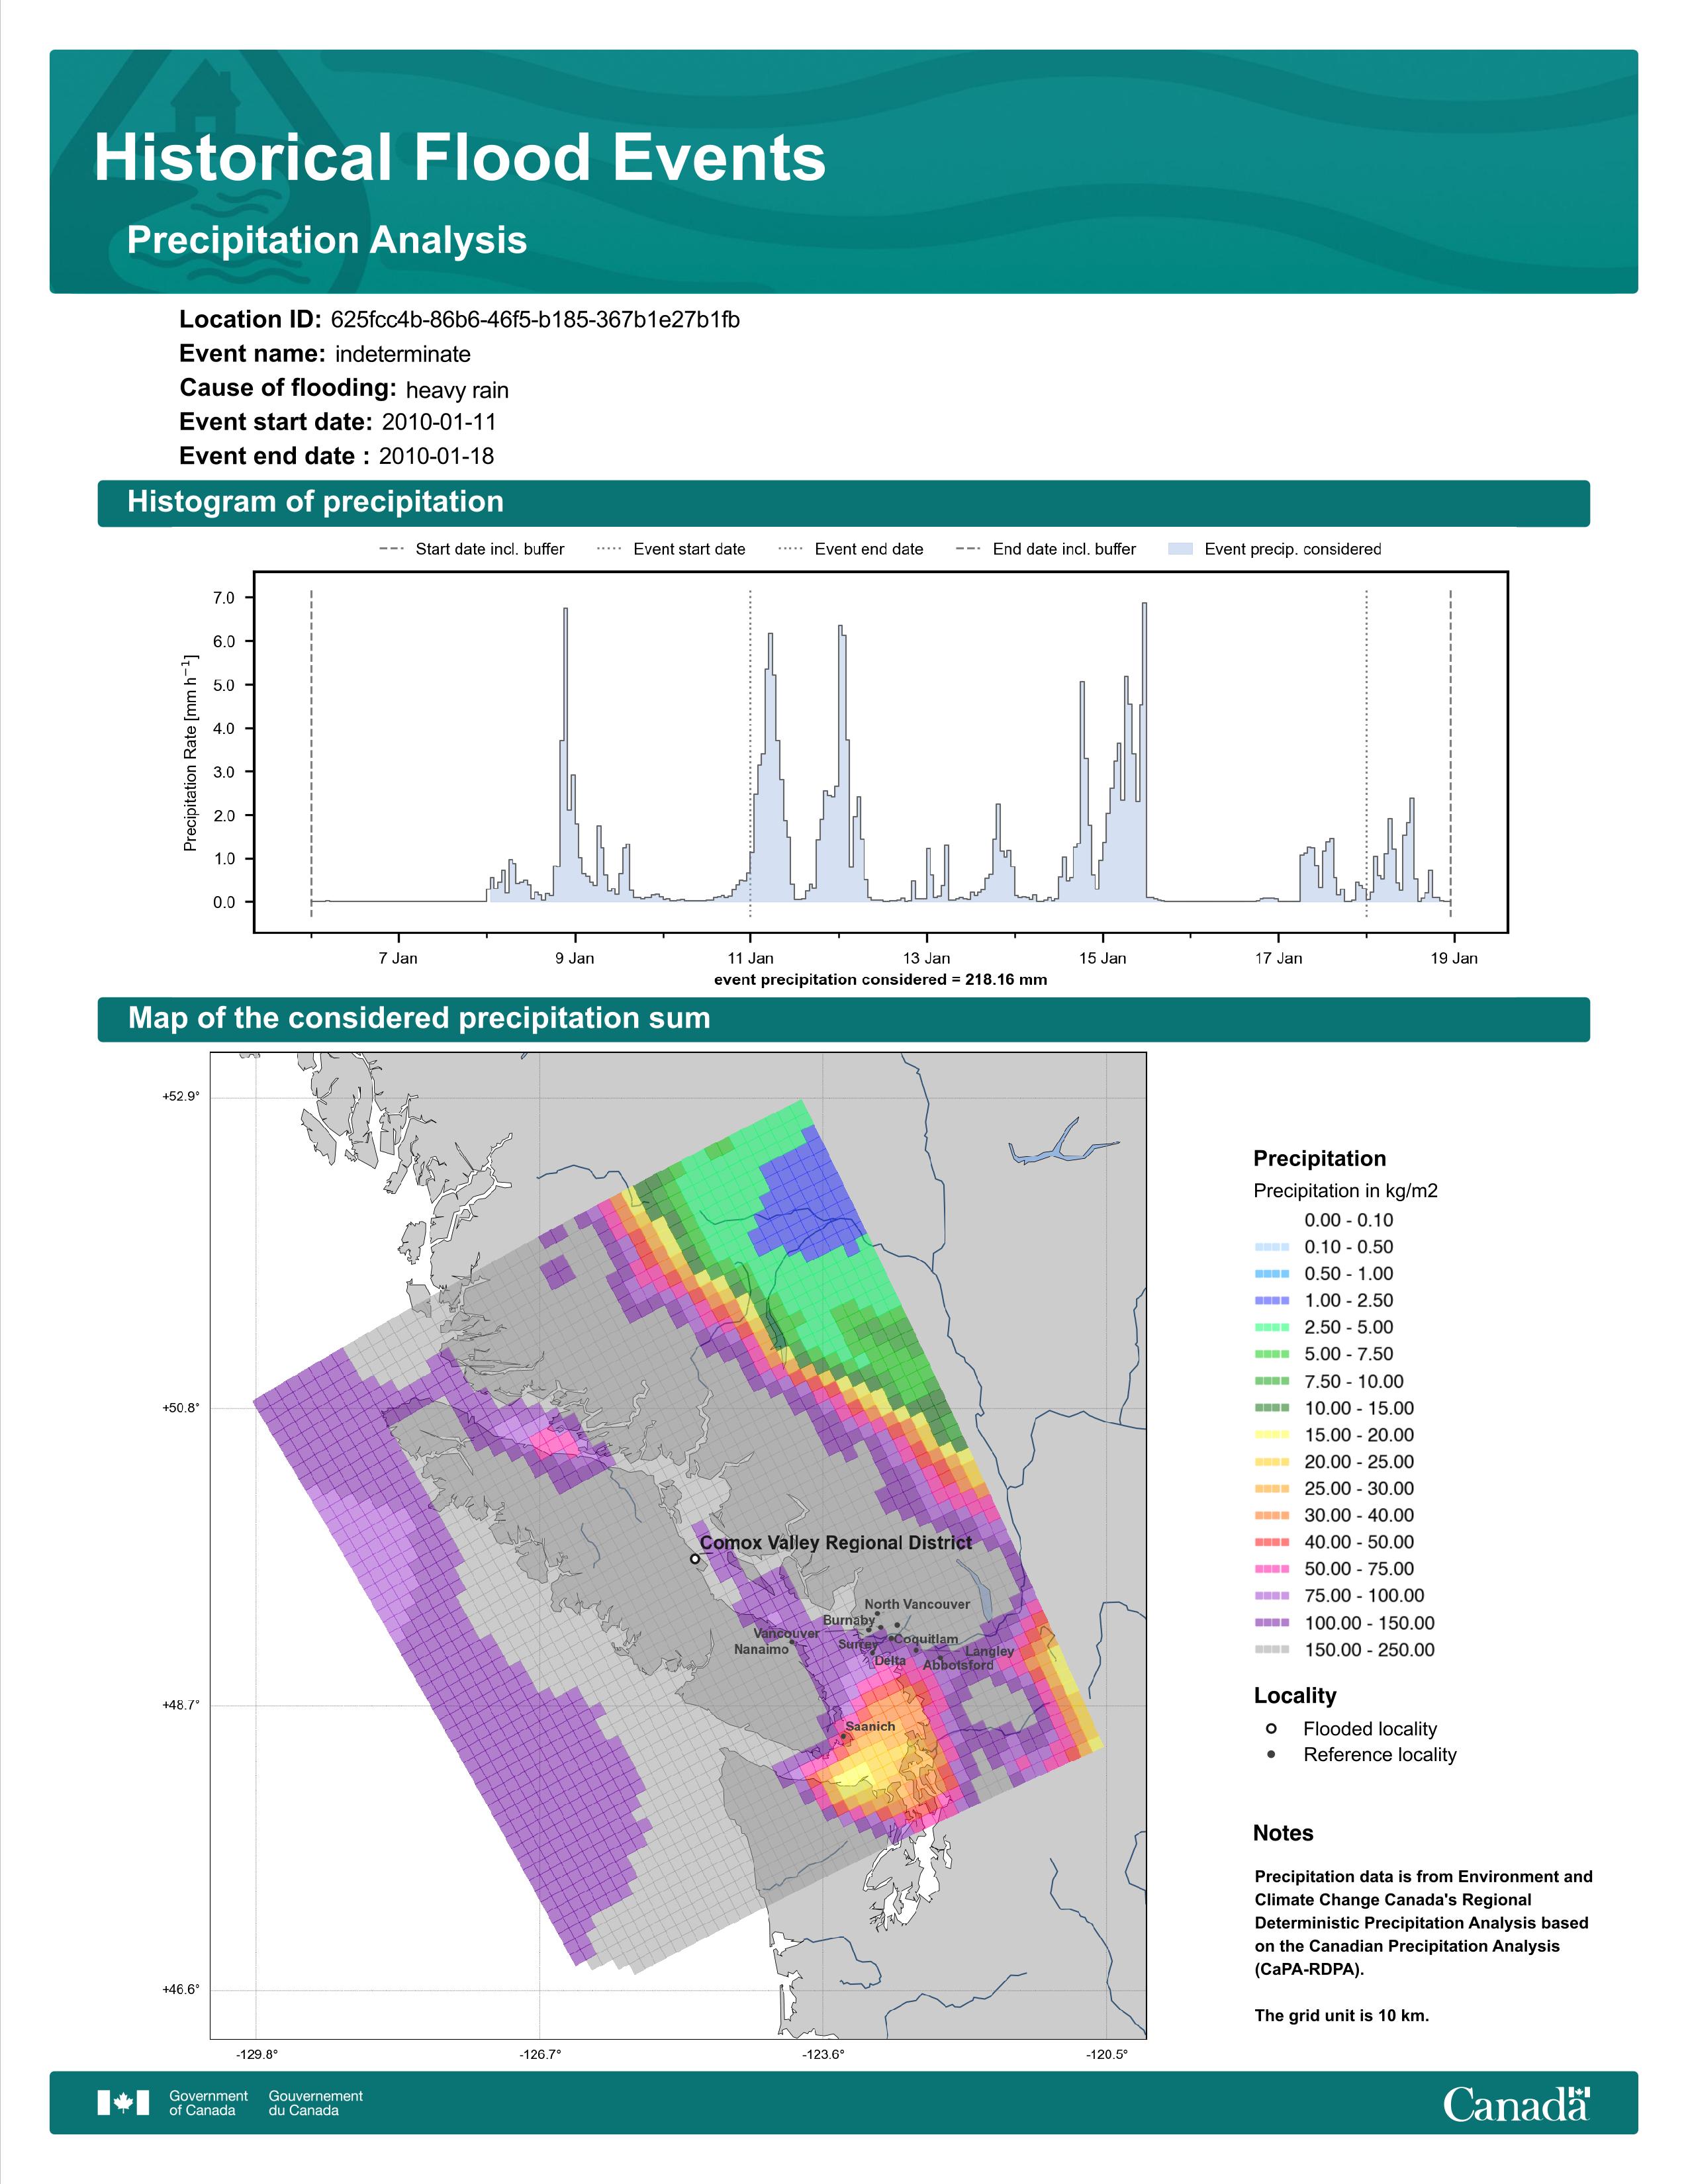Viewport: 1688px width, 2184px height.
Task: Click the Event name value indeterminate
Action: click(403, 354)
